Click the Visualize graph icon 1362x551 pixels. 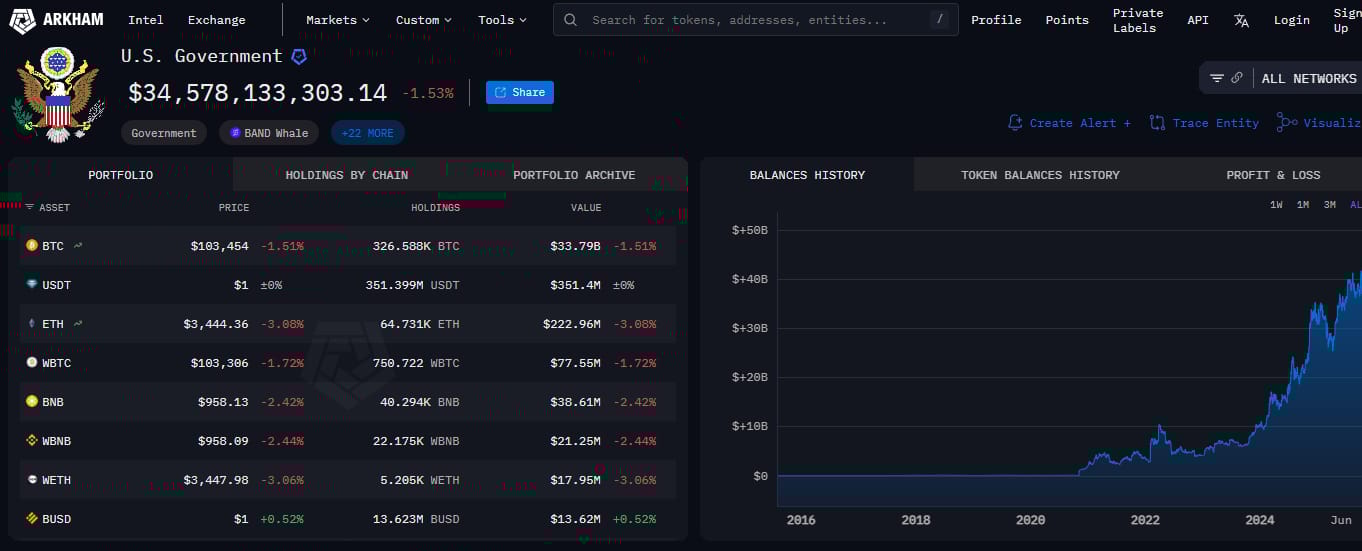click(x=1286, y=122)
